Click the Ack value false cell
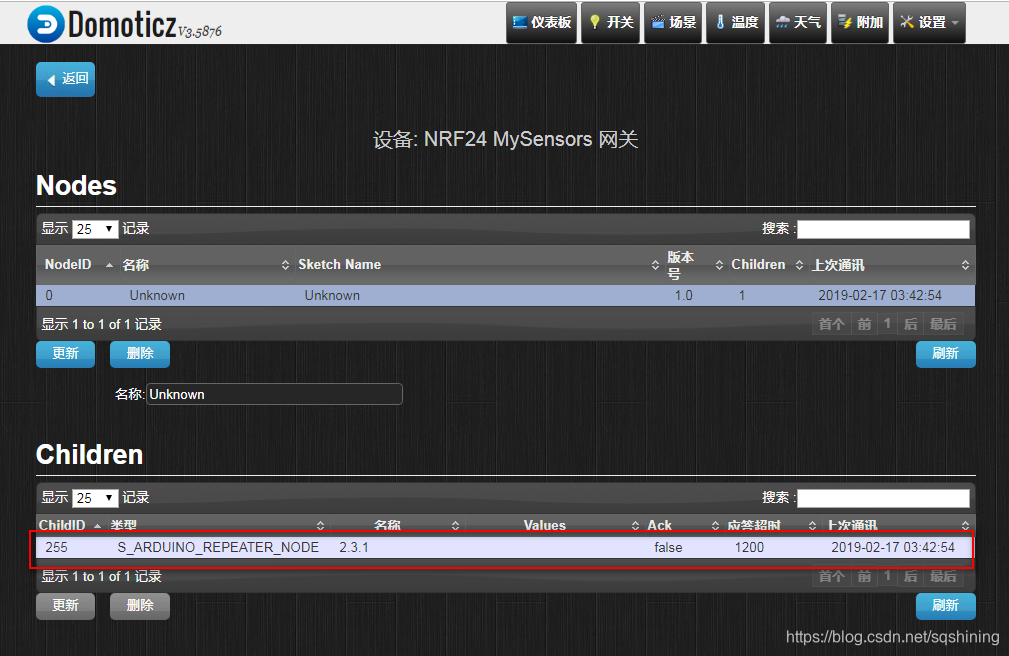 [x=668, y=547]
